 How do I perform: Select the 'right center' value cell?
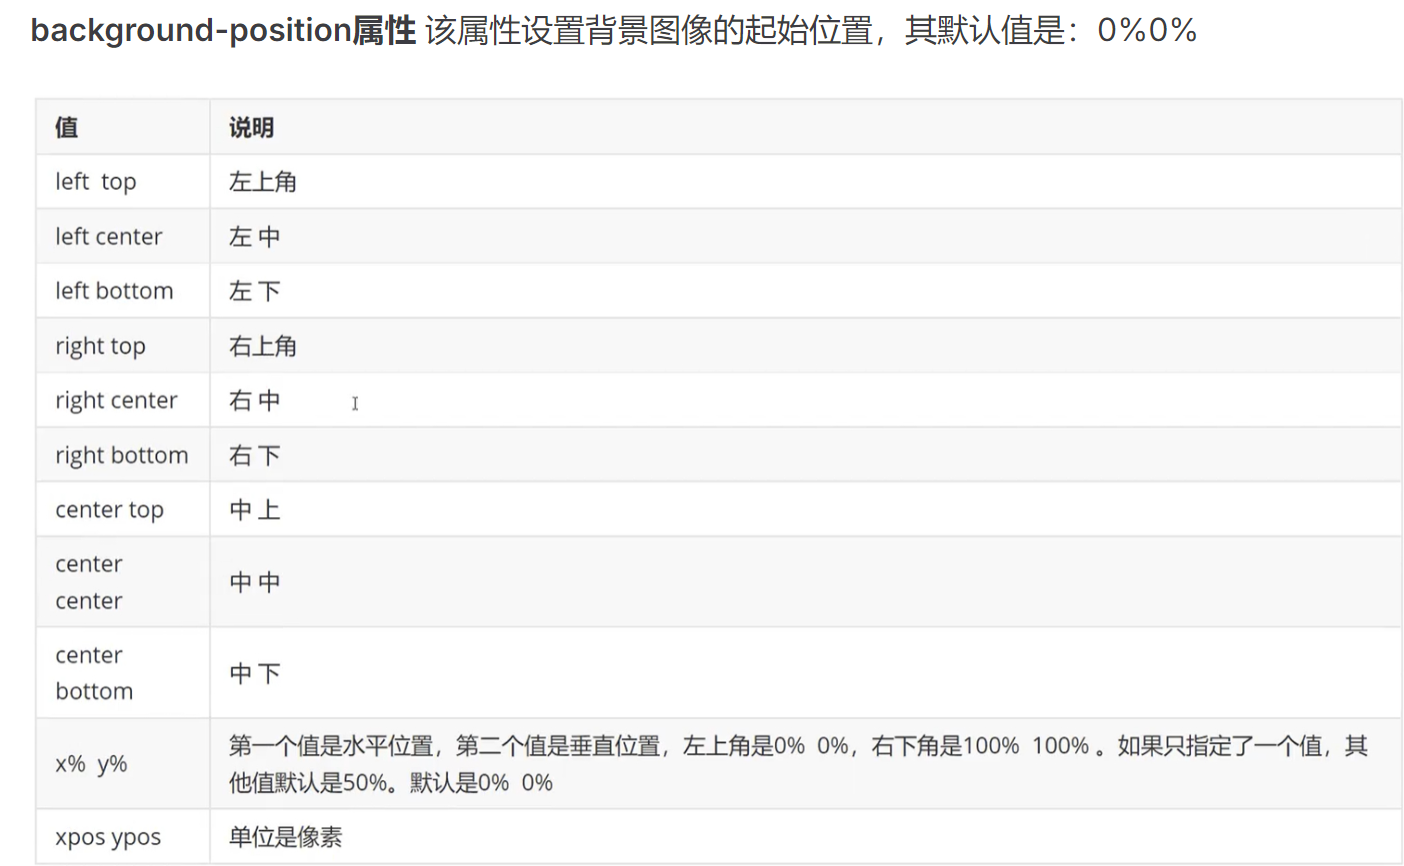pos(116,401)
